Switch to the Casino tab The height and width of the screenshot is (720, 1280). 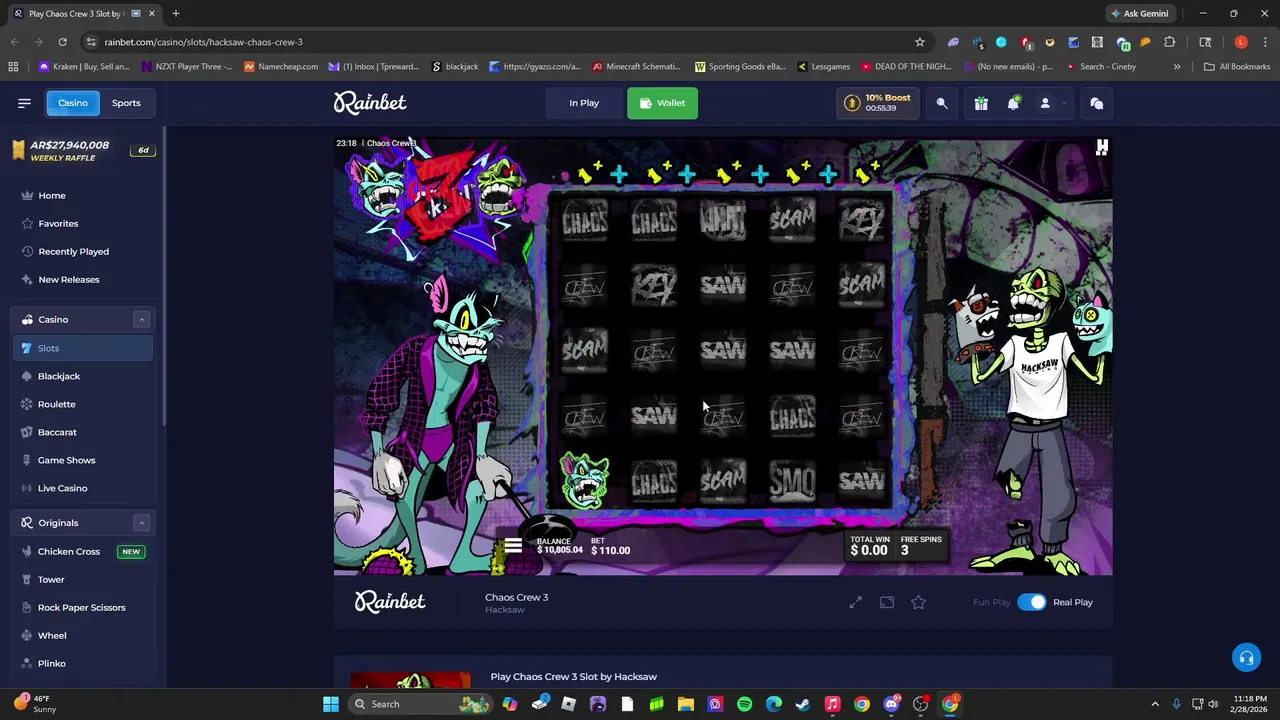pyautogui.click(x=72, y=103)
